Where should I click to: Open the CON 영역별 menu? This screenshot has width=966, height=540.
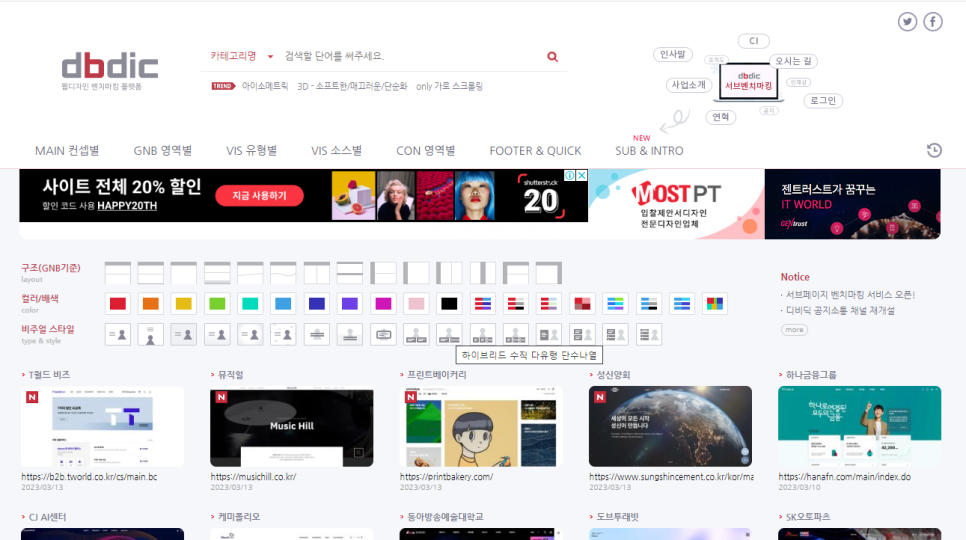click(x=426, y=151)
